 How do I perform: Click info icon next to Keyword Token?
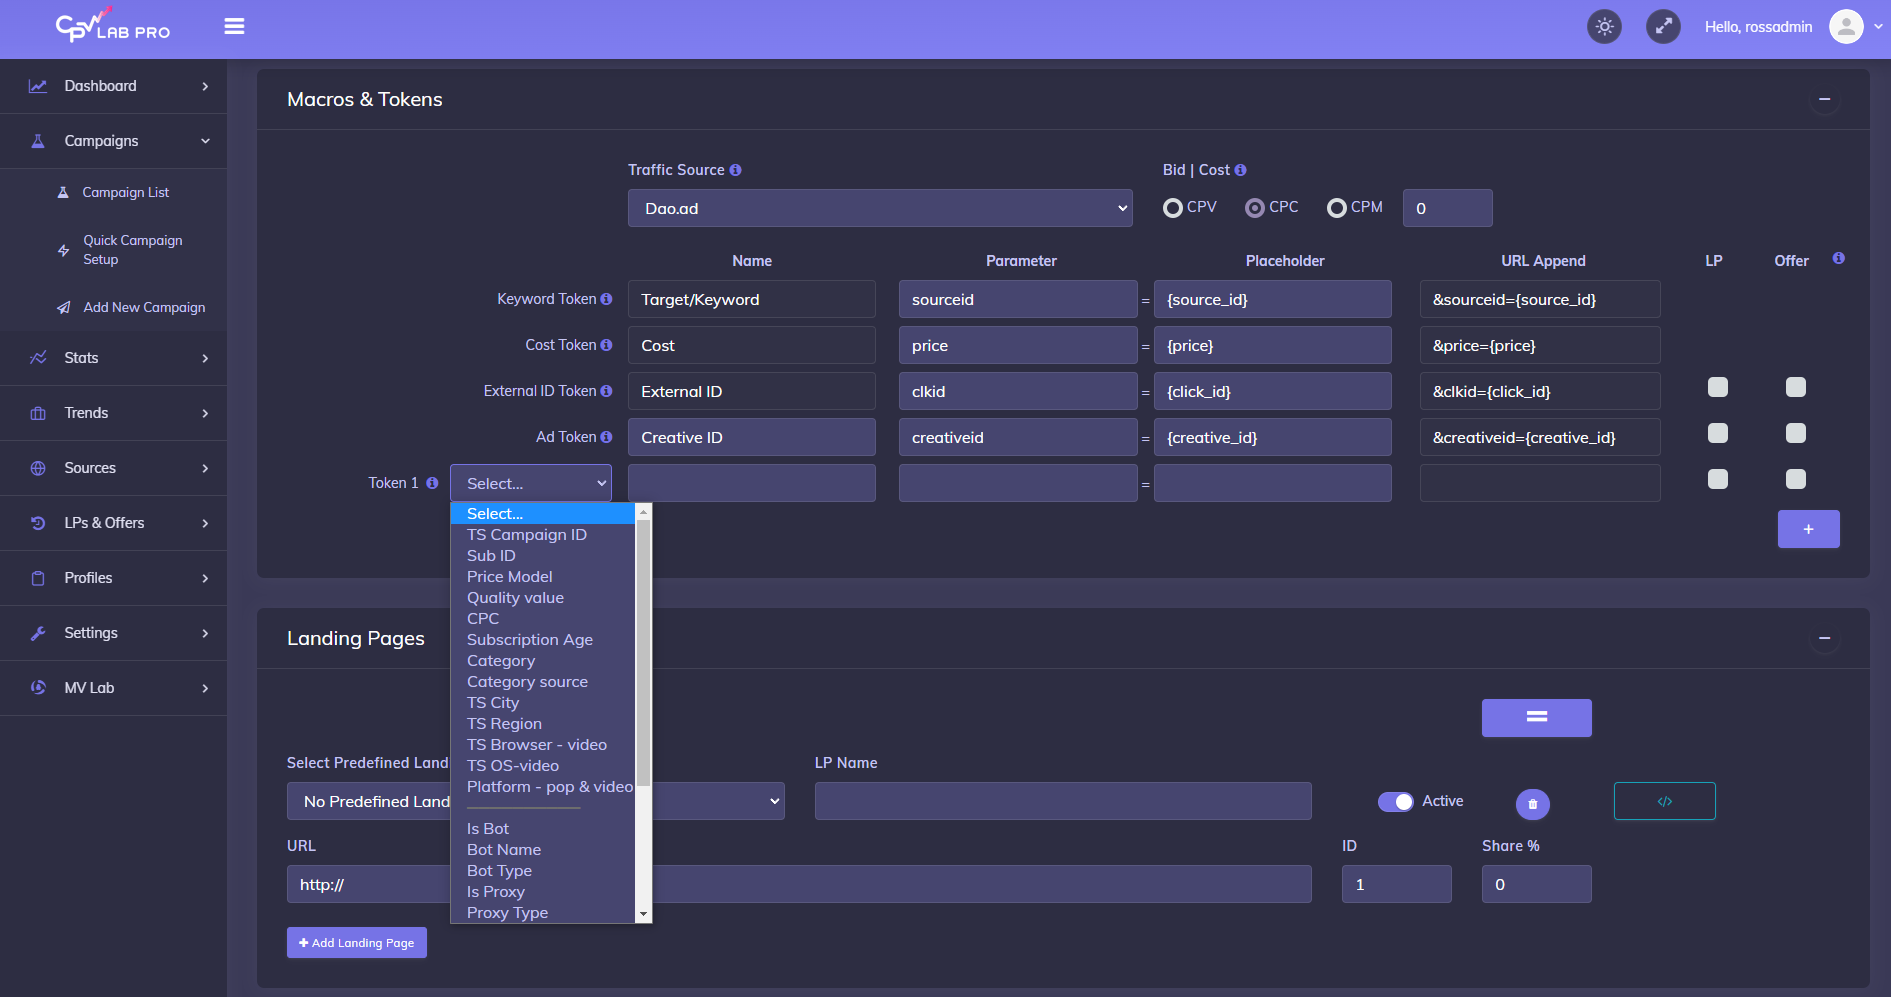(x=606, y=299)
